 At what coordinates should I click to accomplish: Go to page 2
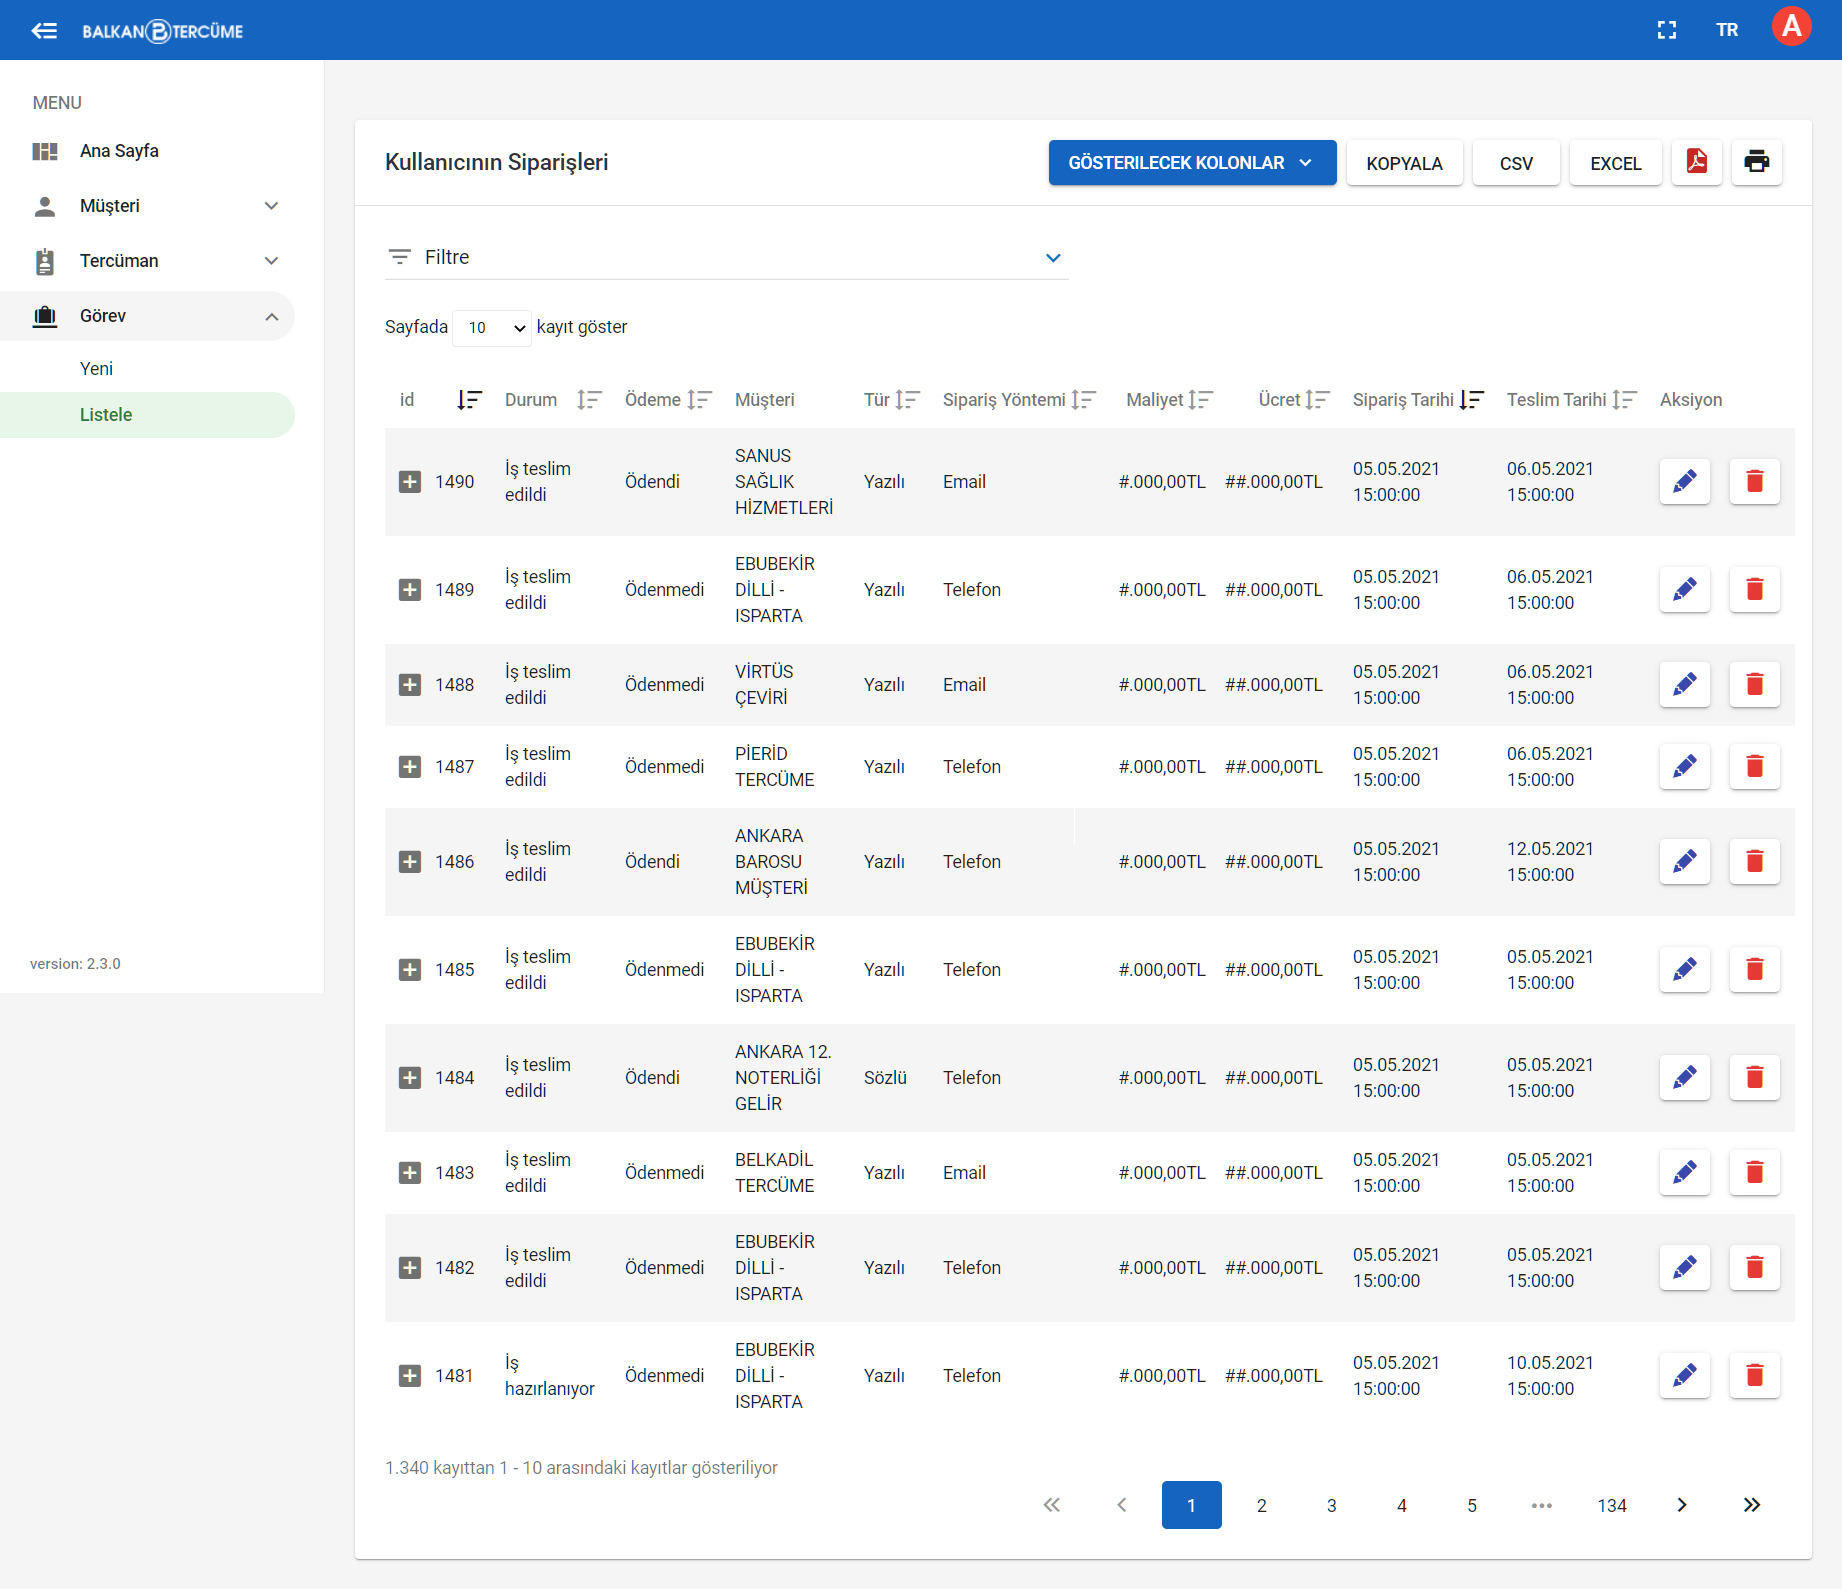pyautogui.click(x=1262, y=1505)
